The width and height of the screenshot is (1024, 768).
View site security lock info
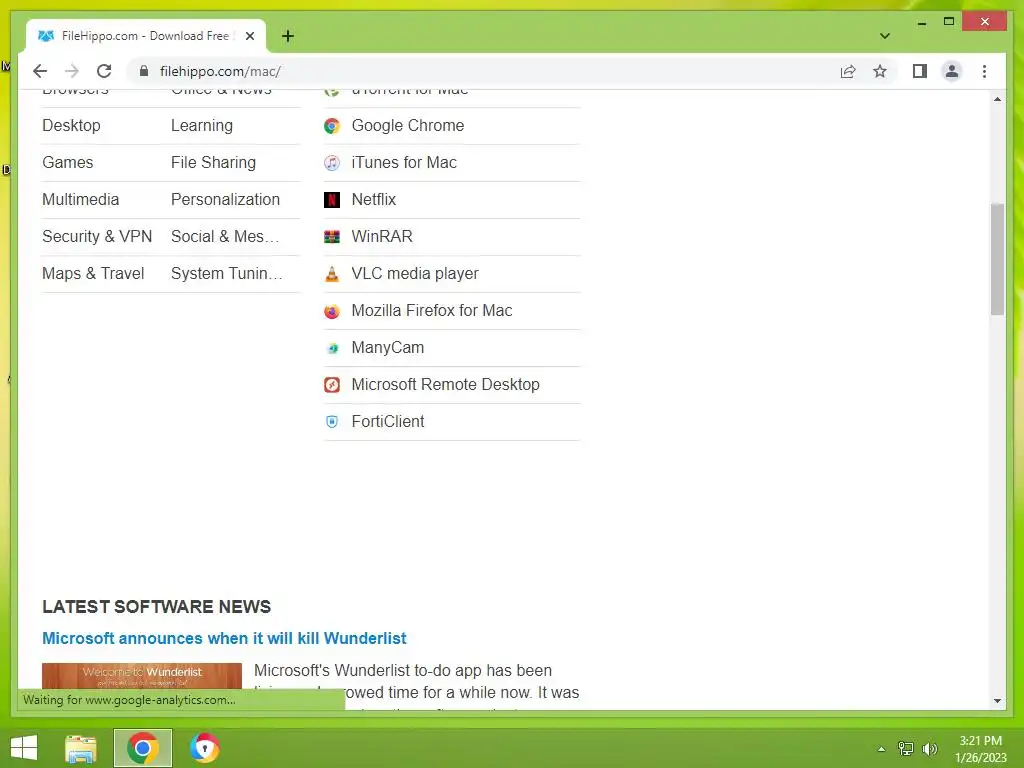(x=144, y=71)
